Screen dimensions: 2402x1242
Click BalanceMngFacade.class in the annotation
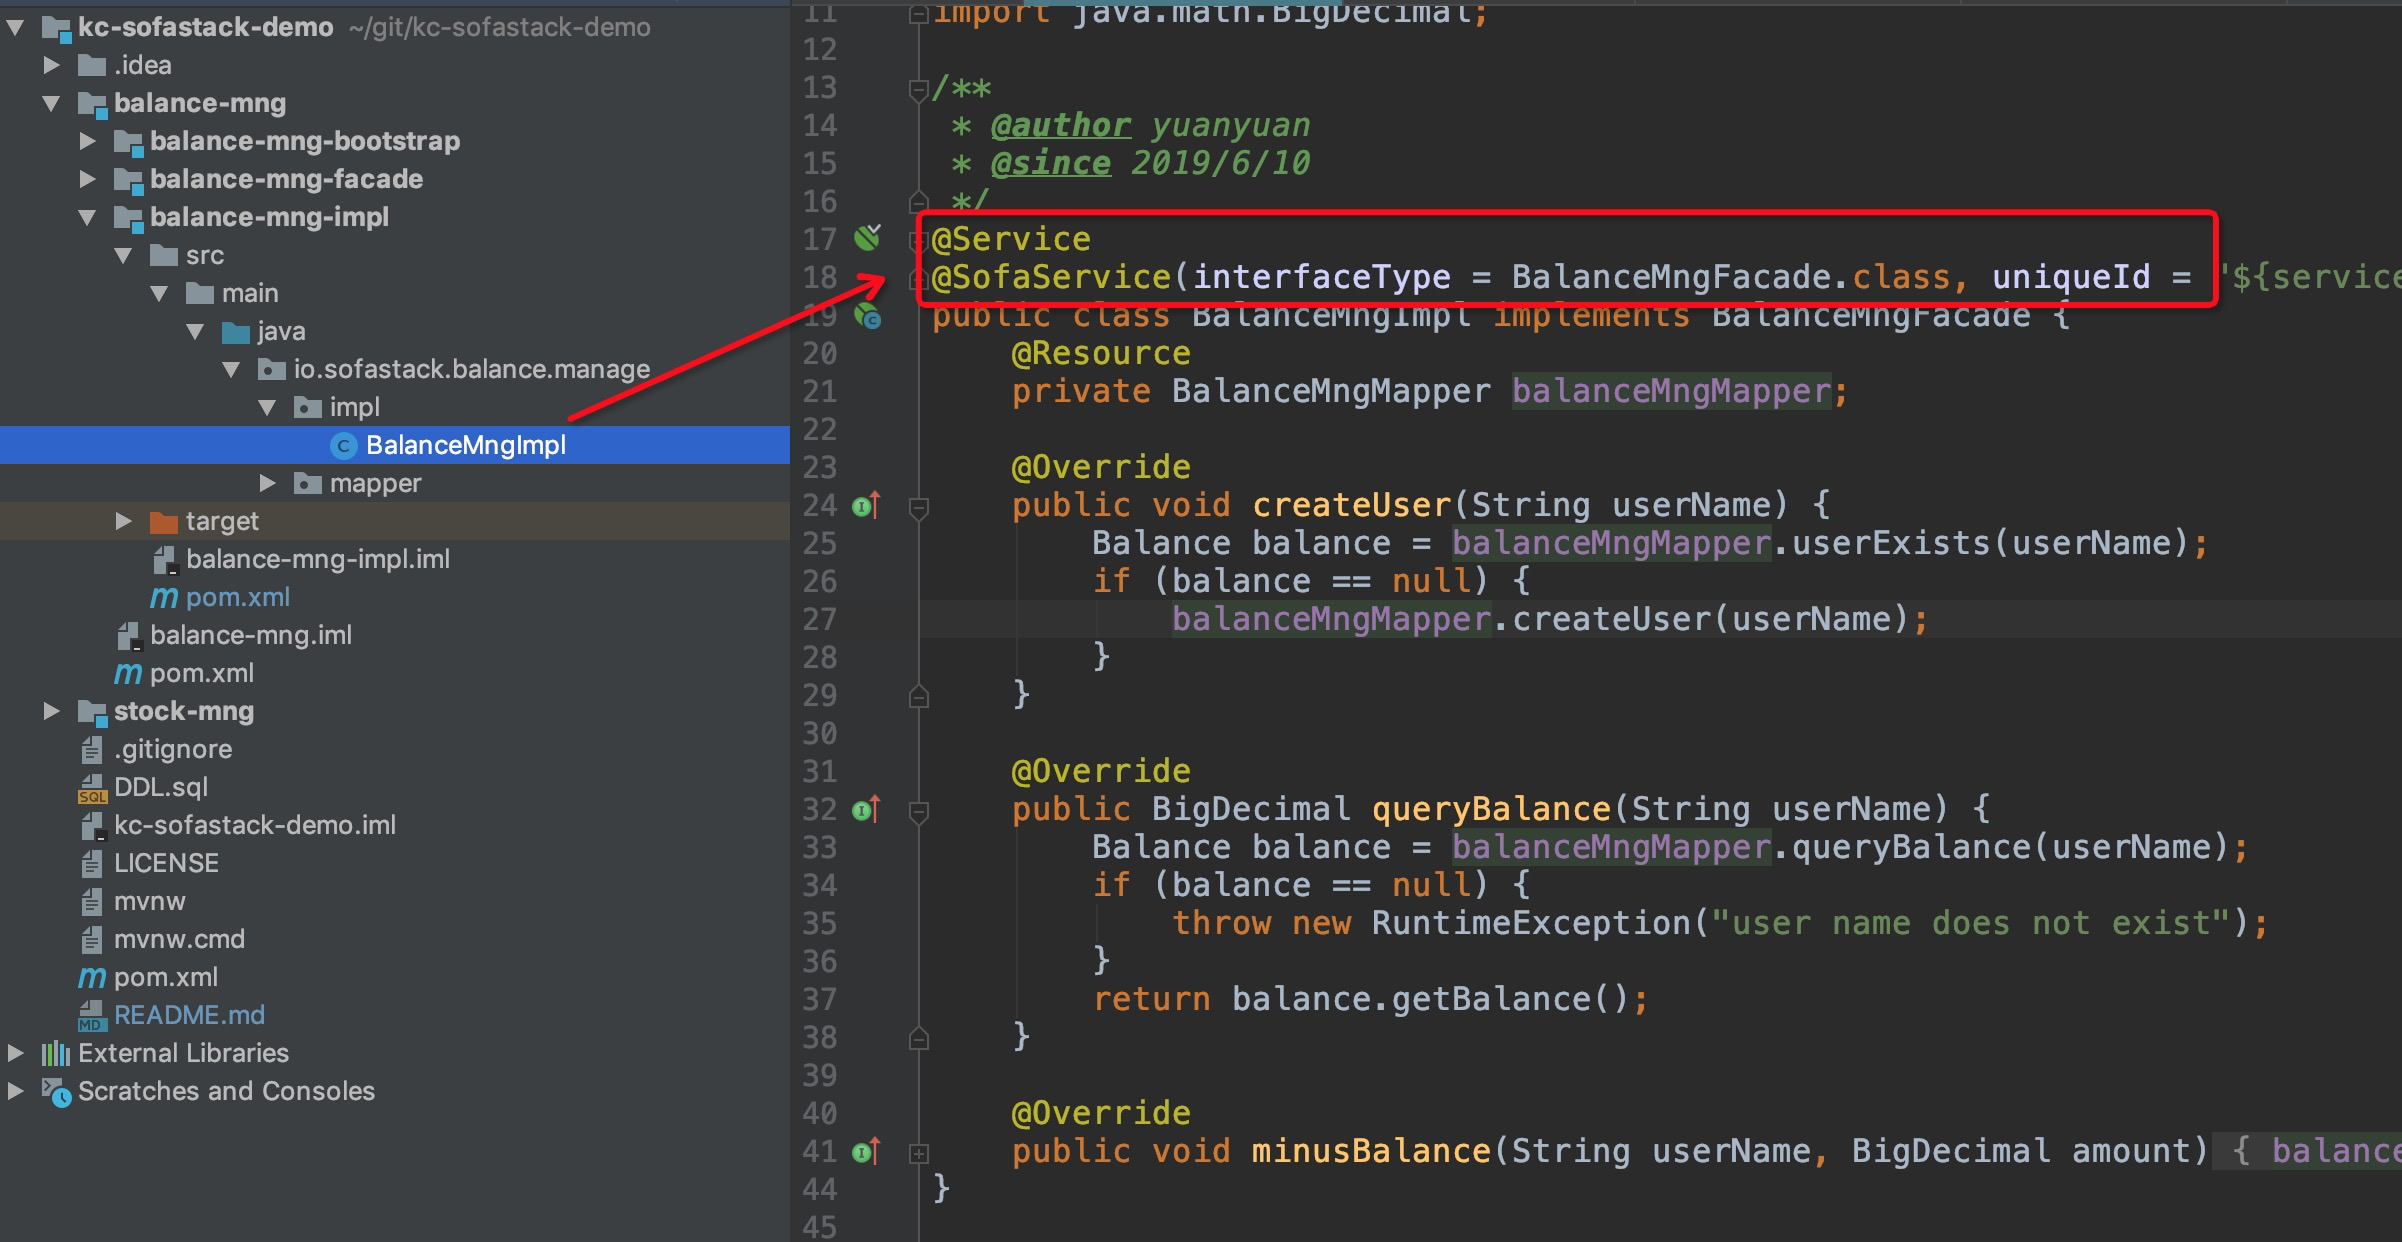click(1731, 277)
